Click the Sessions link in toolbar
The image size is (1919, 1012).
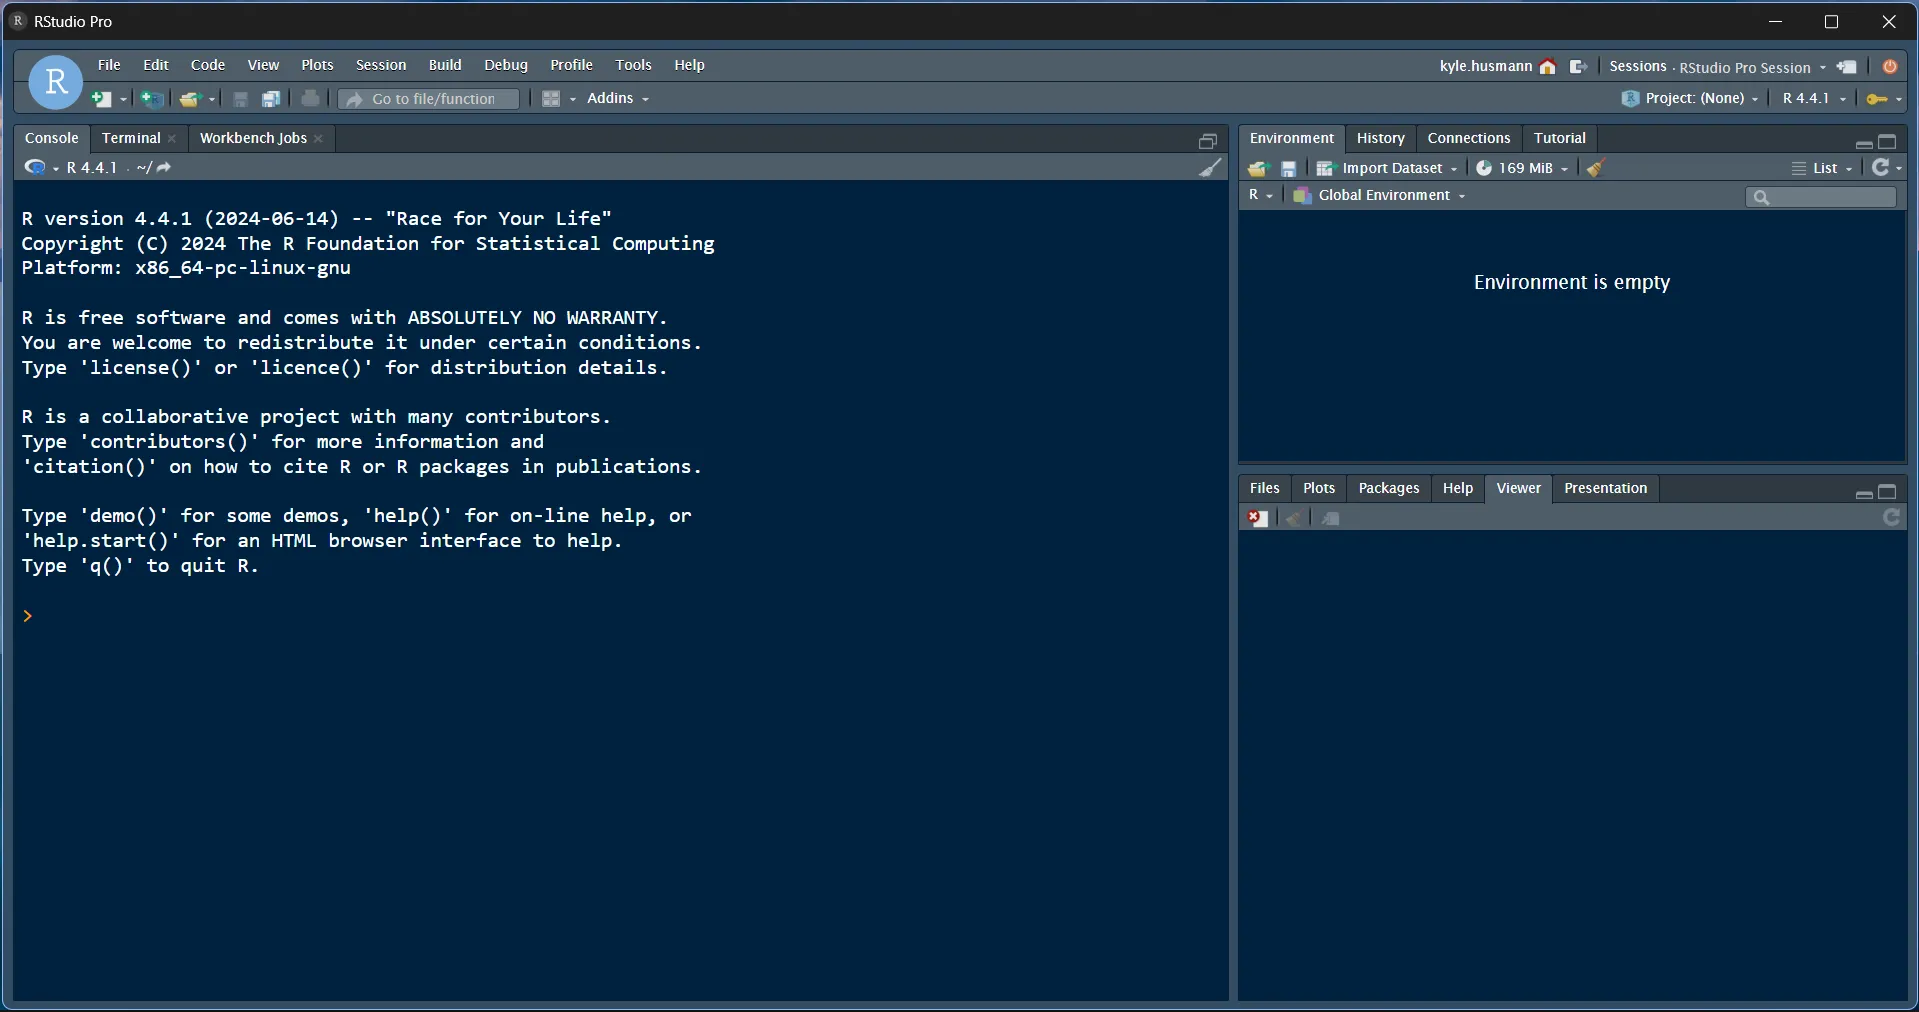1638,66
